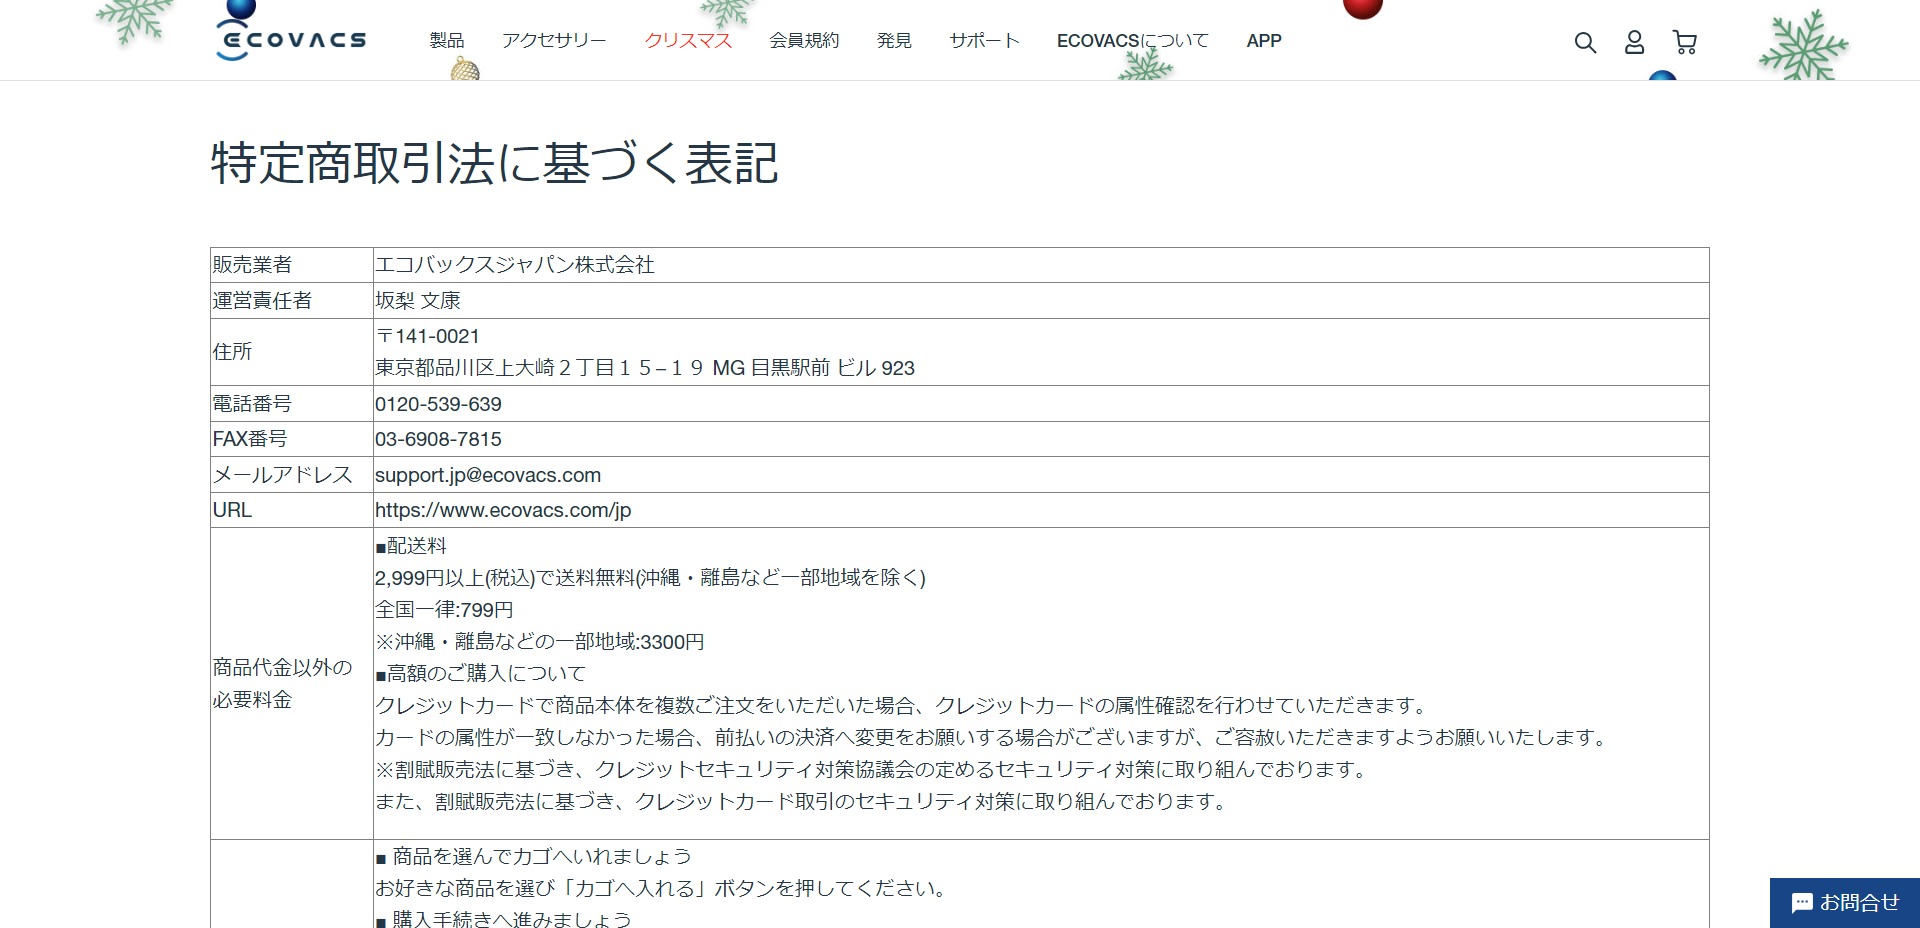Click fax number 03-6908-7815
Viewport: 1920px width, 928px height.
pyautogui.click(x=438, y=439)
